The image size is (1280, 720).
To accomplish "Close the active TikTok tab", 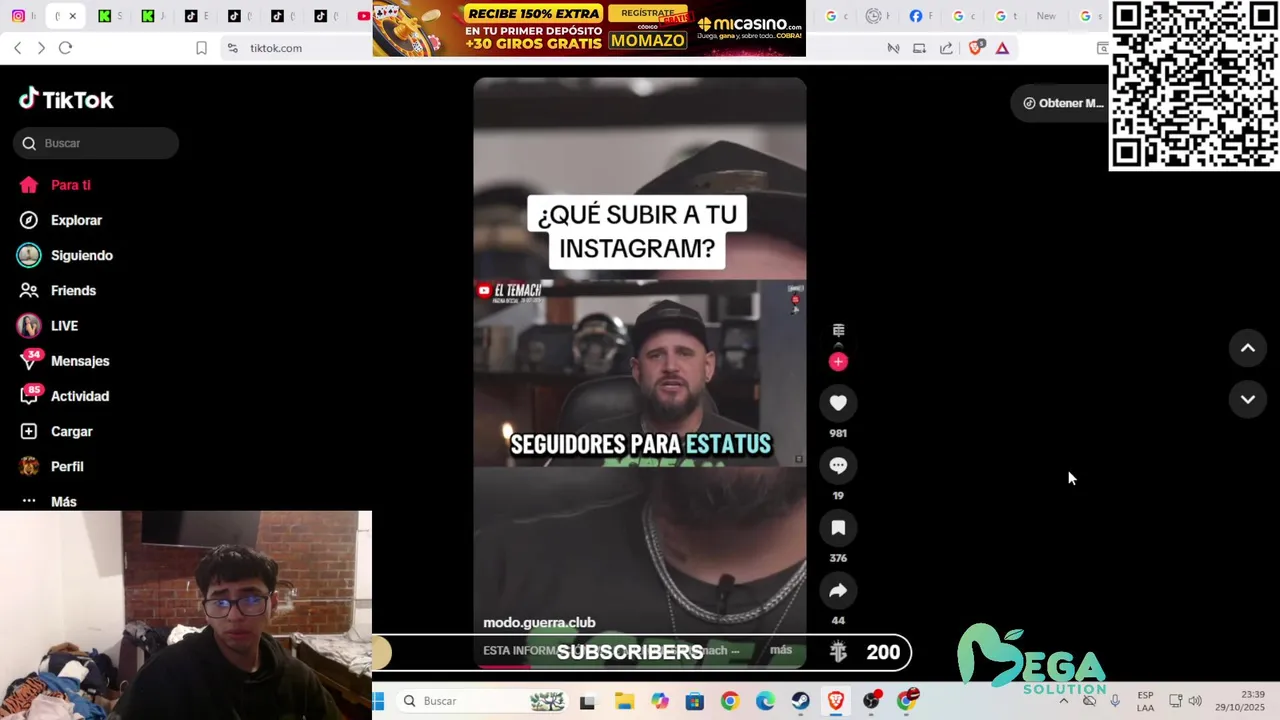I will 72,16.
